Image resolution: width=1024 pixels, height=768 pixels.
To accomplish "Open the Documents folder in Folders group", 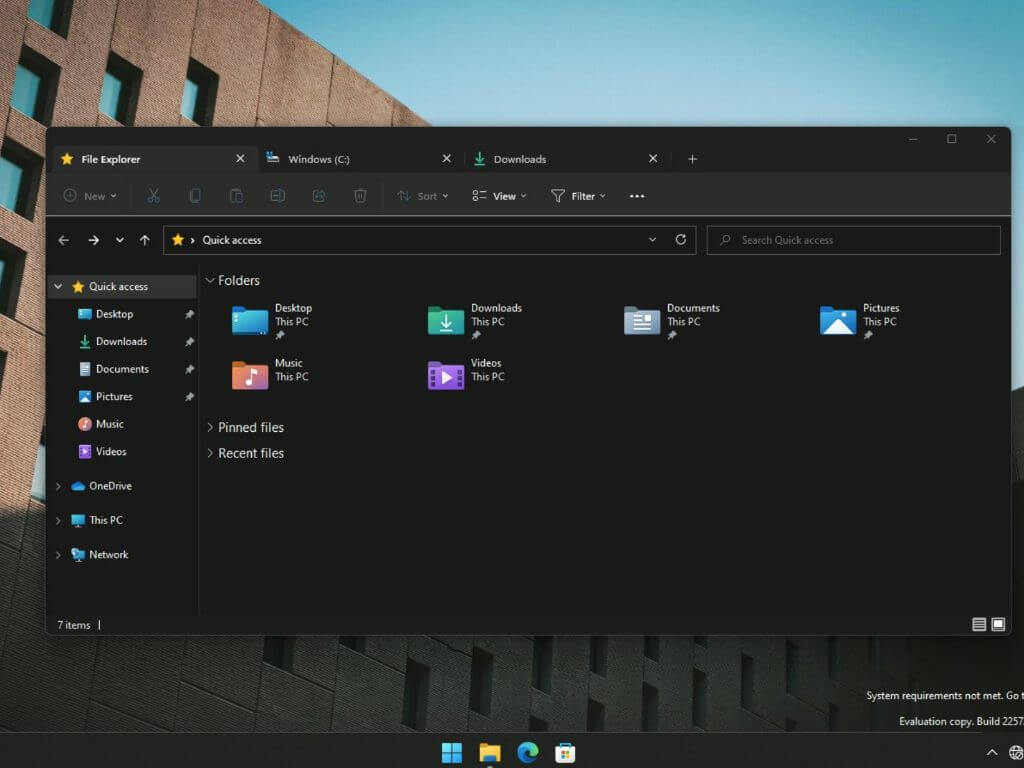I will point(671,321).
